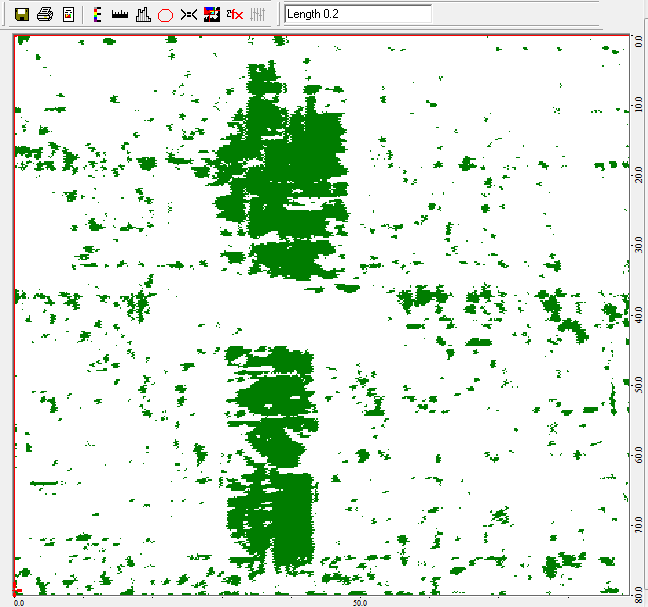Select the ruler measurement tool
Viewport: 648px width, 607px height.
[120, 14]
